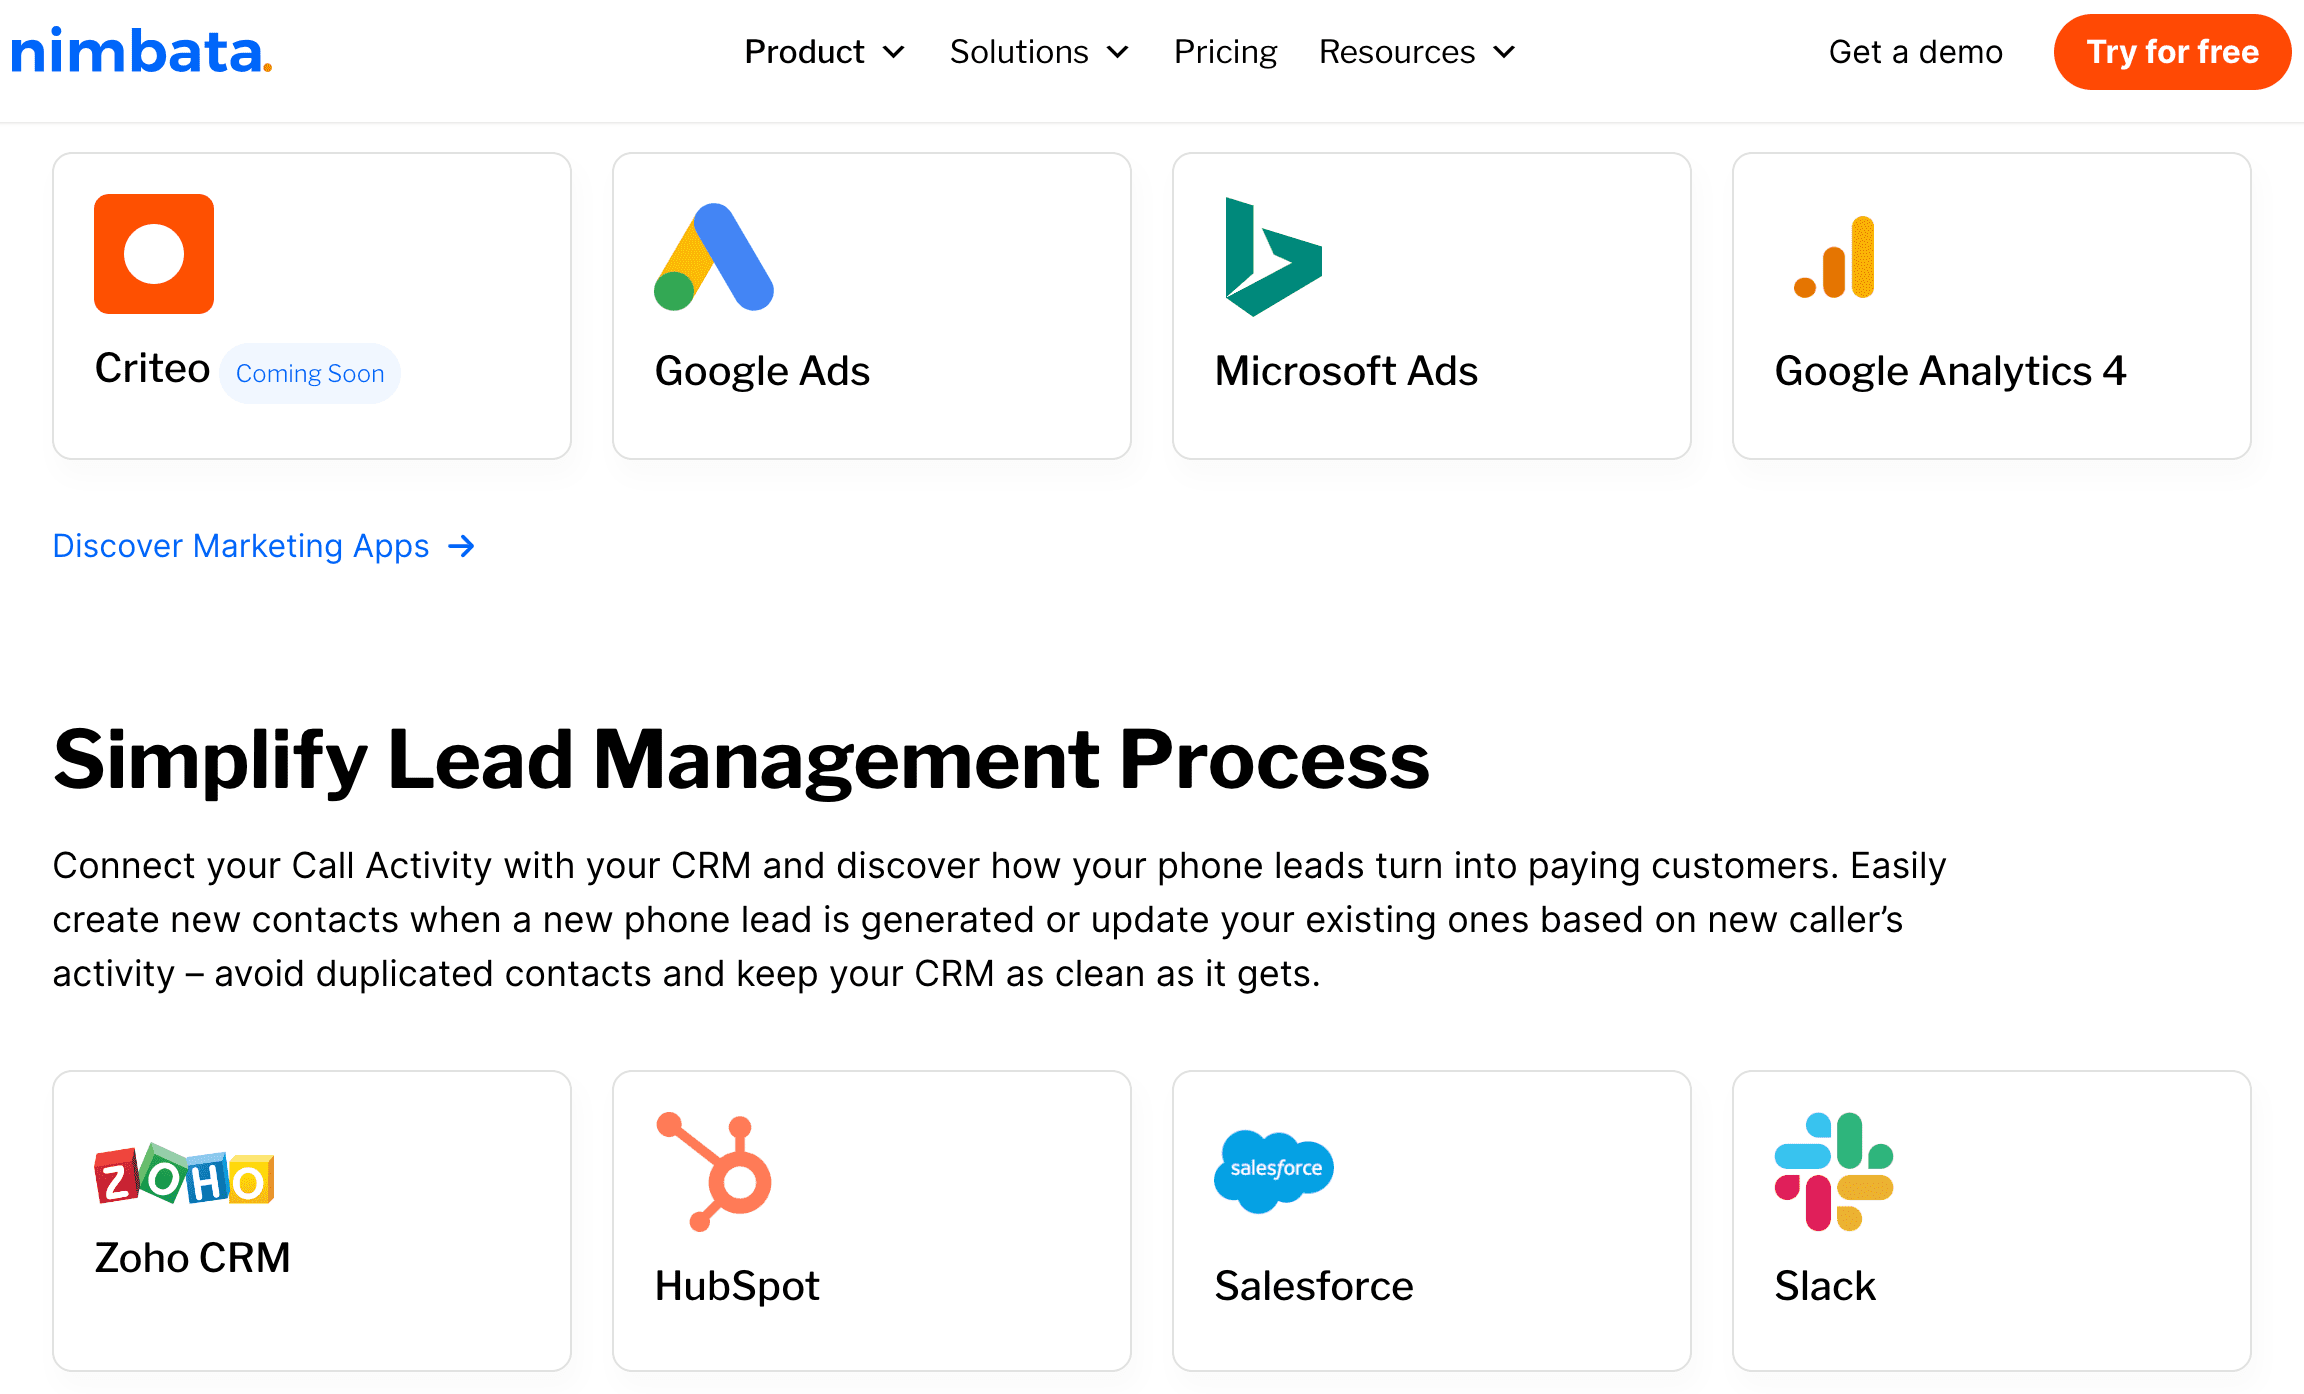Click the Criteo logo
The width and height of the screenshot is (2304, 1394).
coord(153,254)
